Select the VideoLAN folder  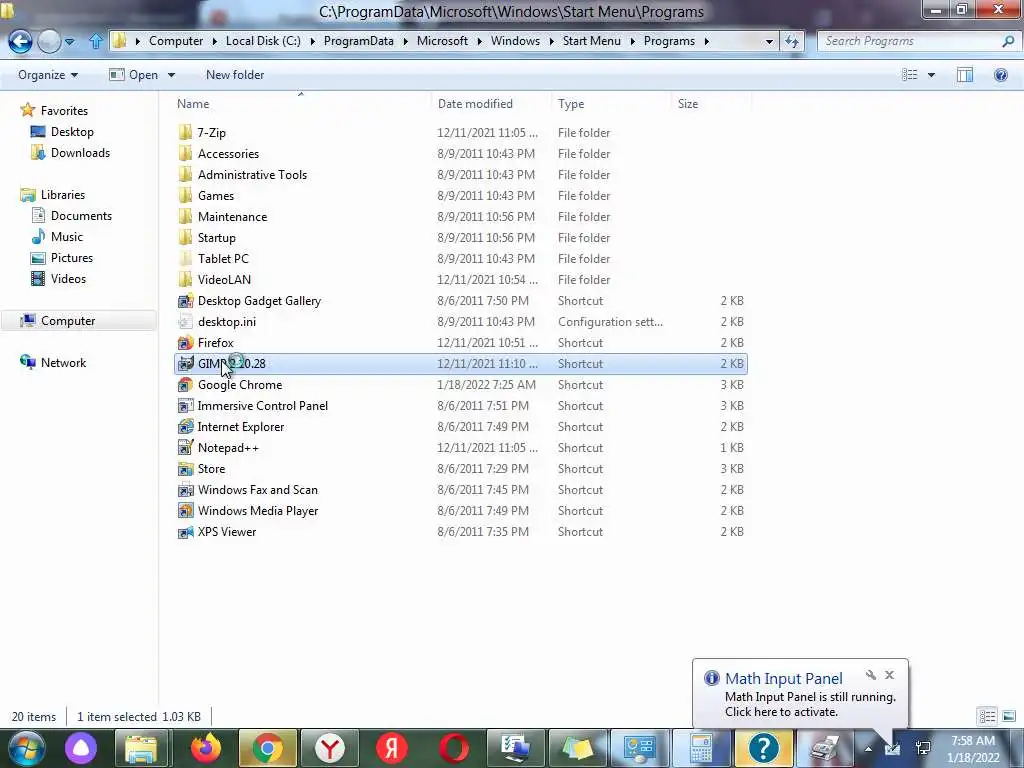click(x=224, y=280)
